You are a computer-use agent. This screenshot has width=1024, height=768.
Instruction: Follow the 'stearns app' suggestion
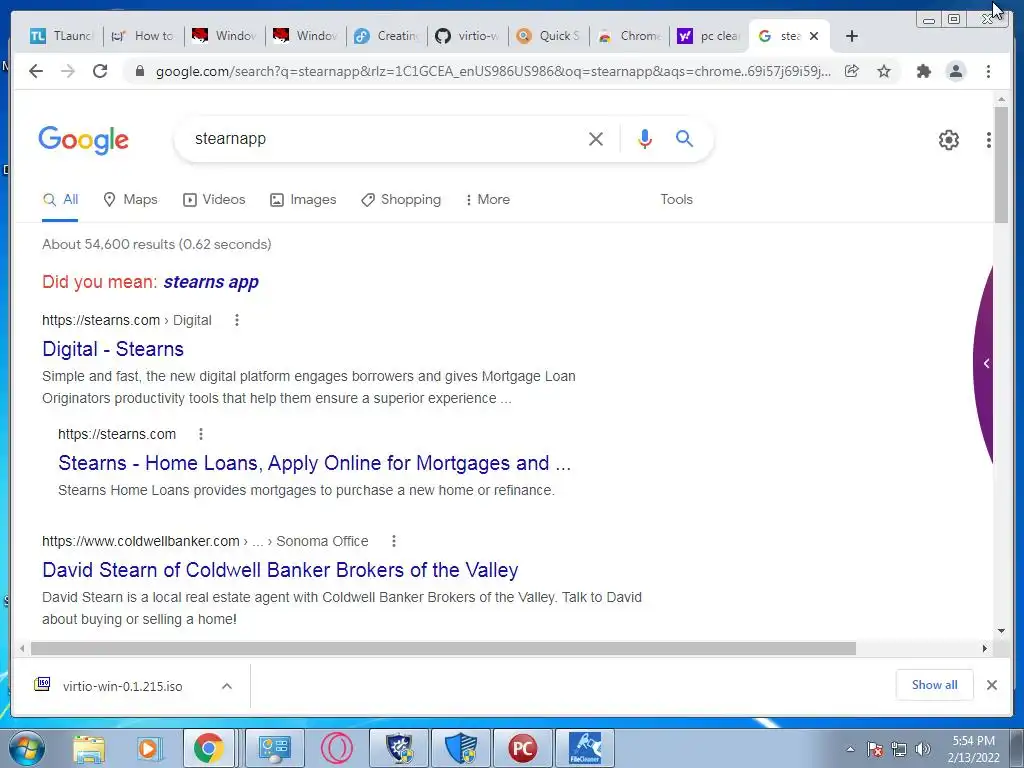pos(211,281)
